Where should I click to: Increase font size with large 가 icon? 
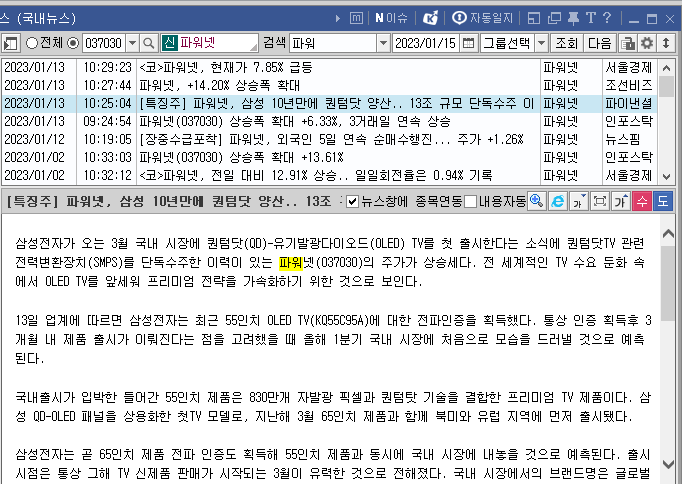(621, 201)
